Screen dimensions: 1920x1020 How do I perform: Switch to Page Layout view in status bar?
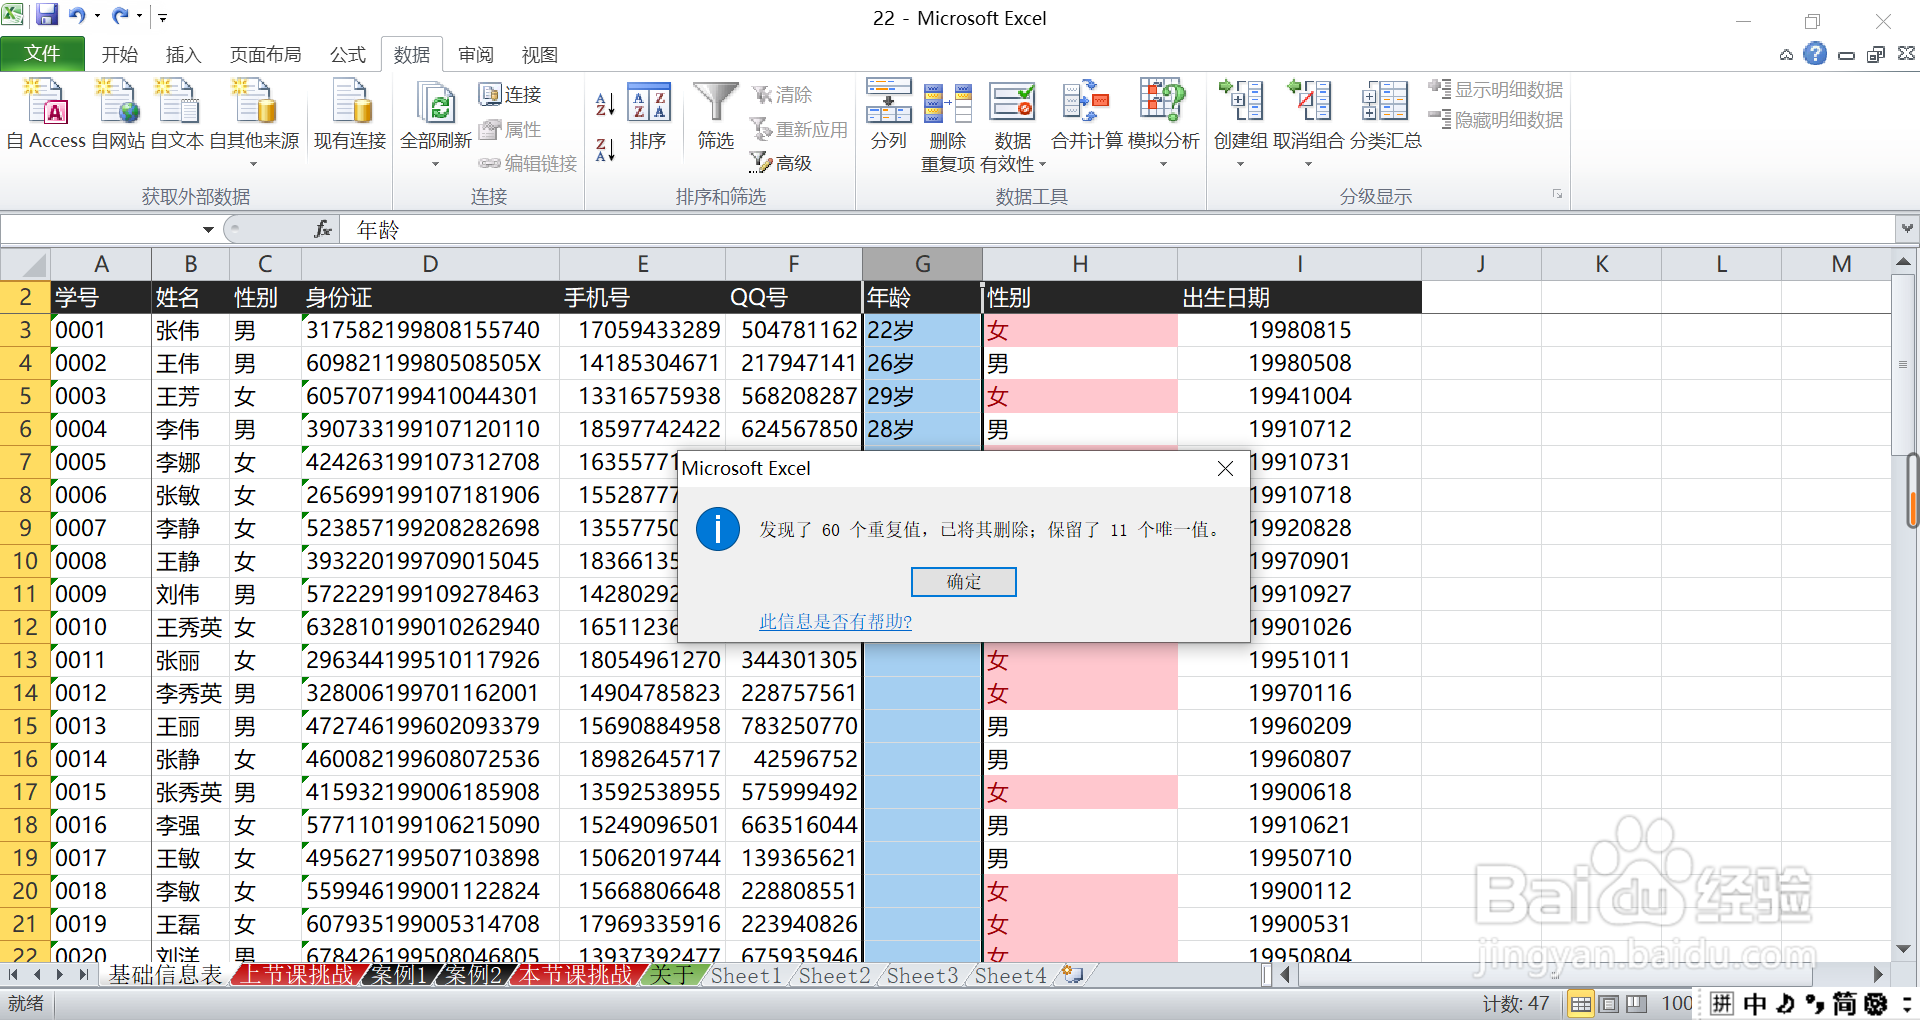click(x=1609, y=1003)
